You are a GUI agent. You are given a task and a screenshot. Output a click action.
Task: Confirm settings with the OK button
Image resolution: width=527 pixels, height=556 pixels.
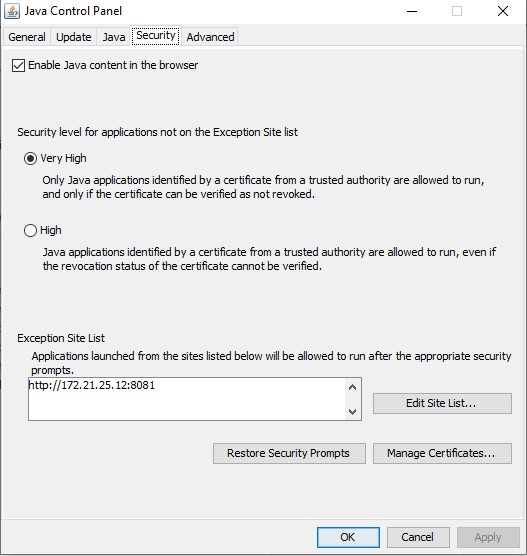coord(348,537)
